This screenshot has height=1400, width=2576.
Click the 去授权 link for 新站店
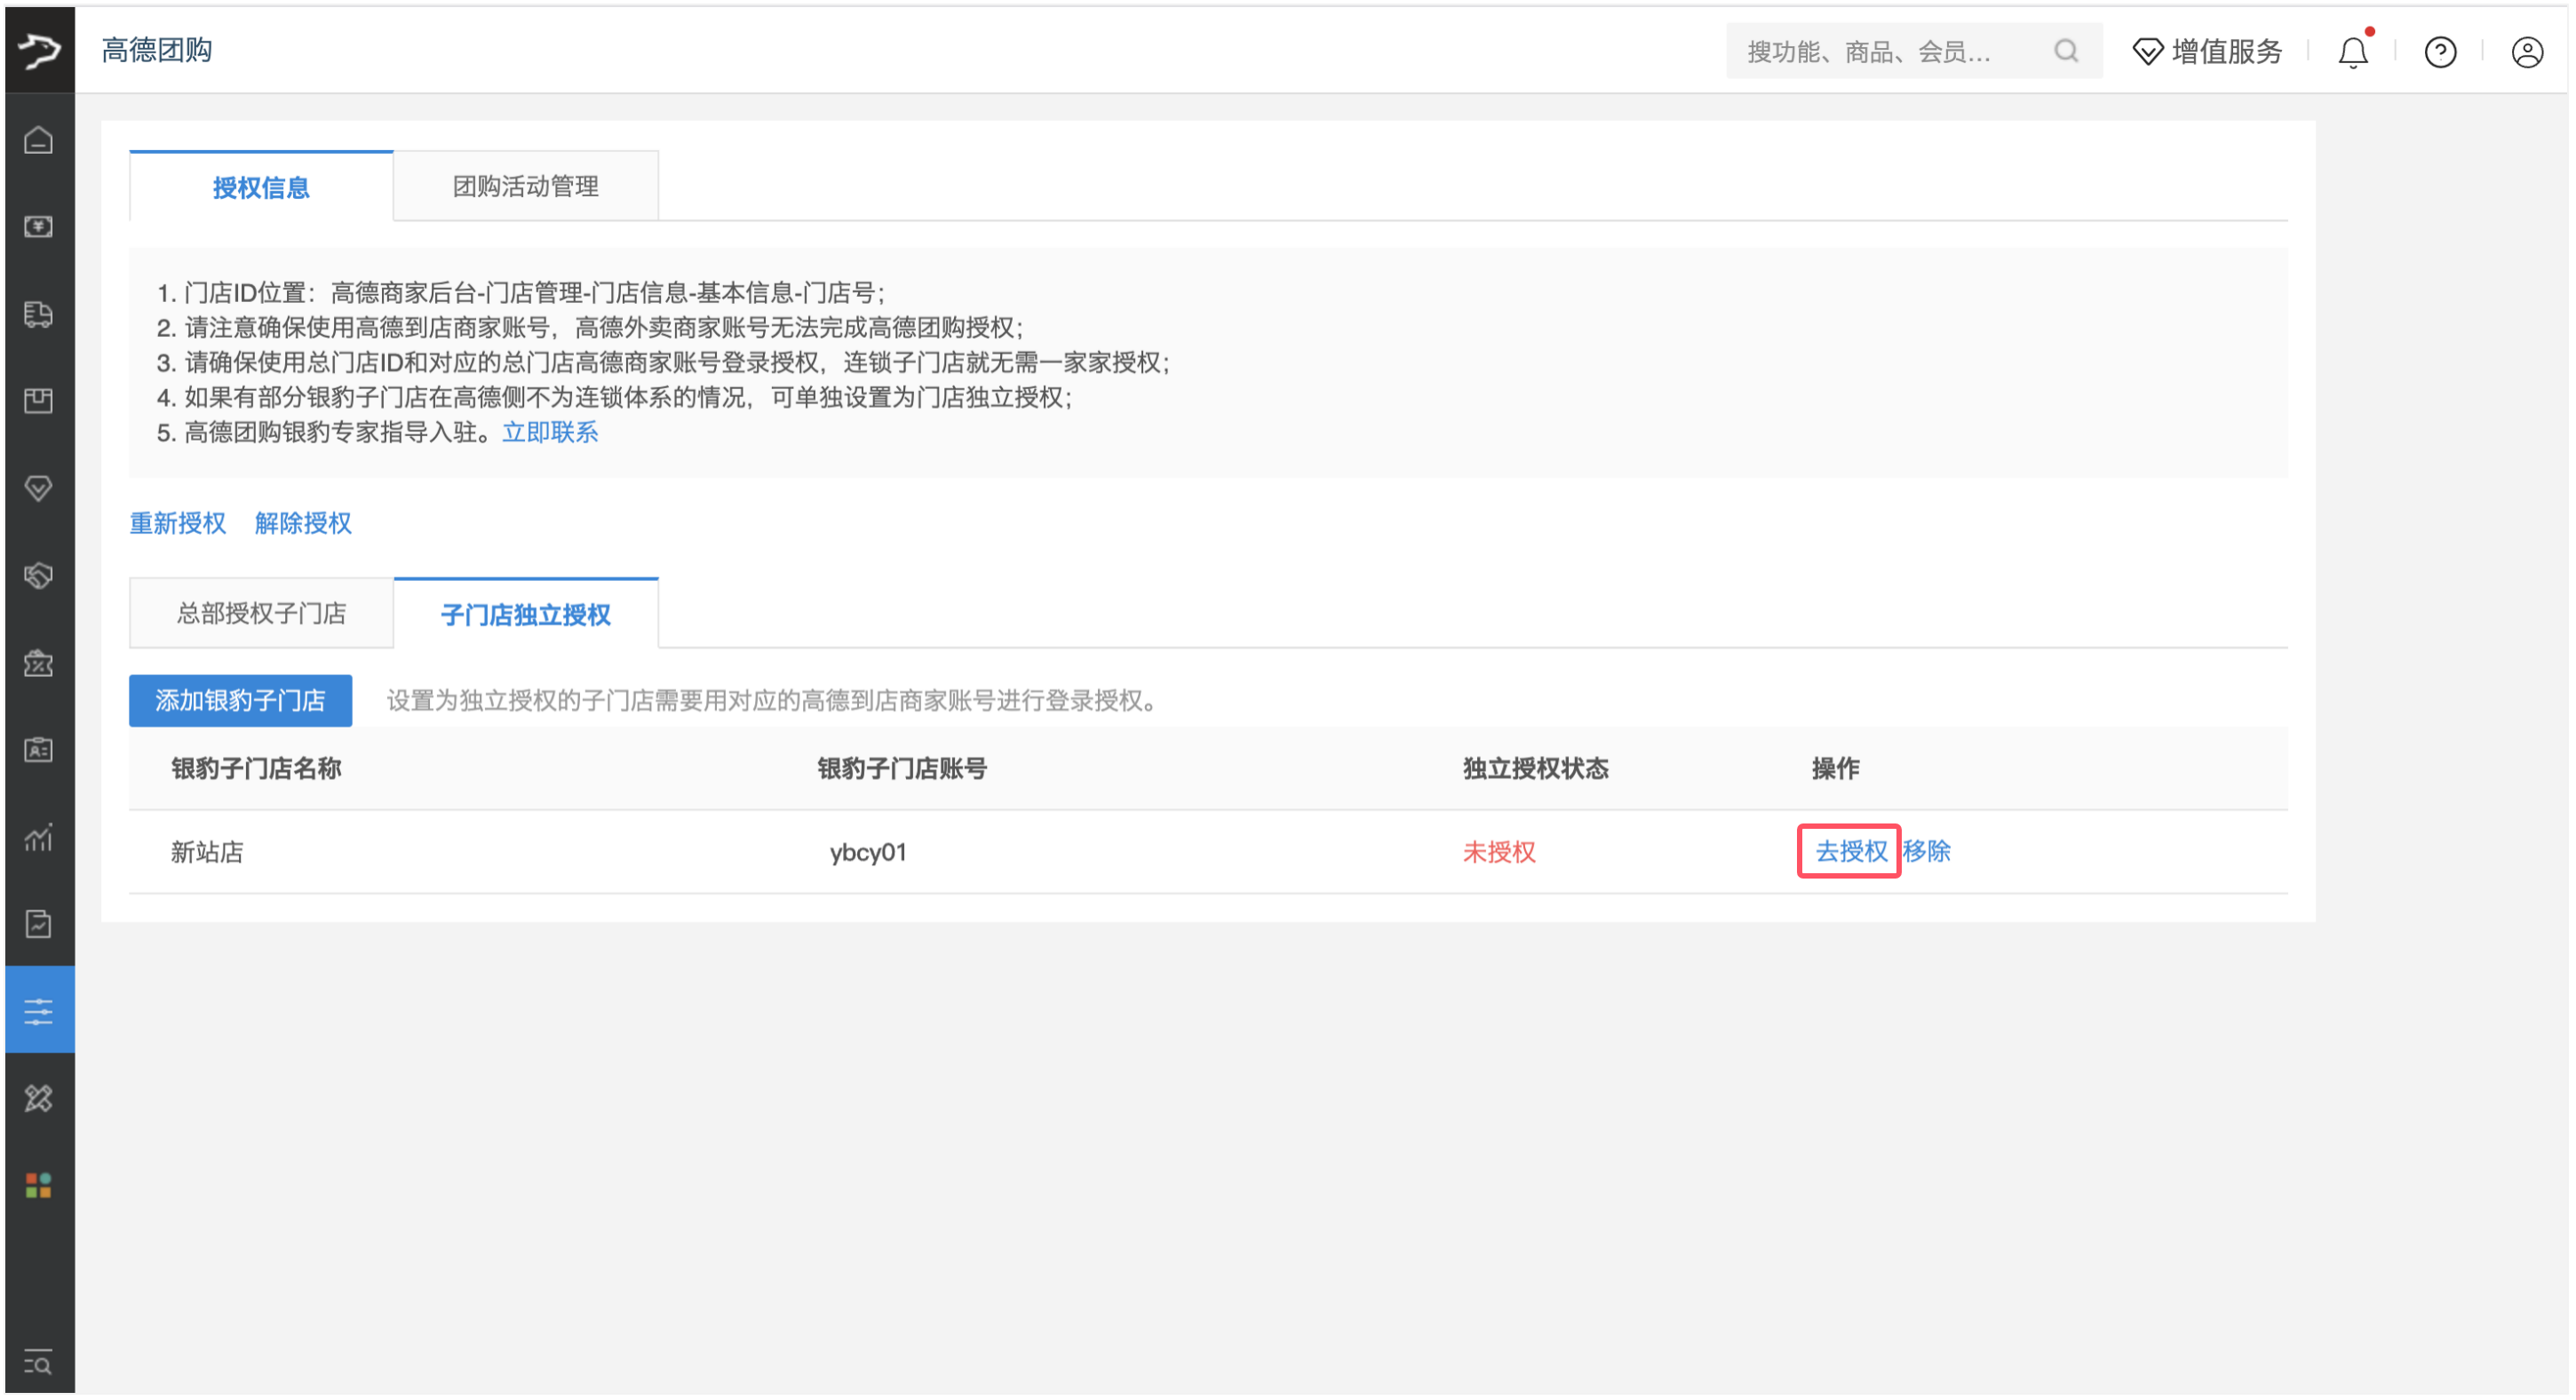click(x=1850, y=852)
